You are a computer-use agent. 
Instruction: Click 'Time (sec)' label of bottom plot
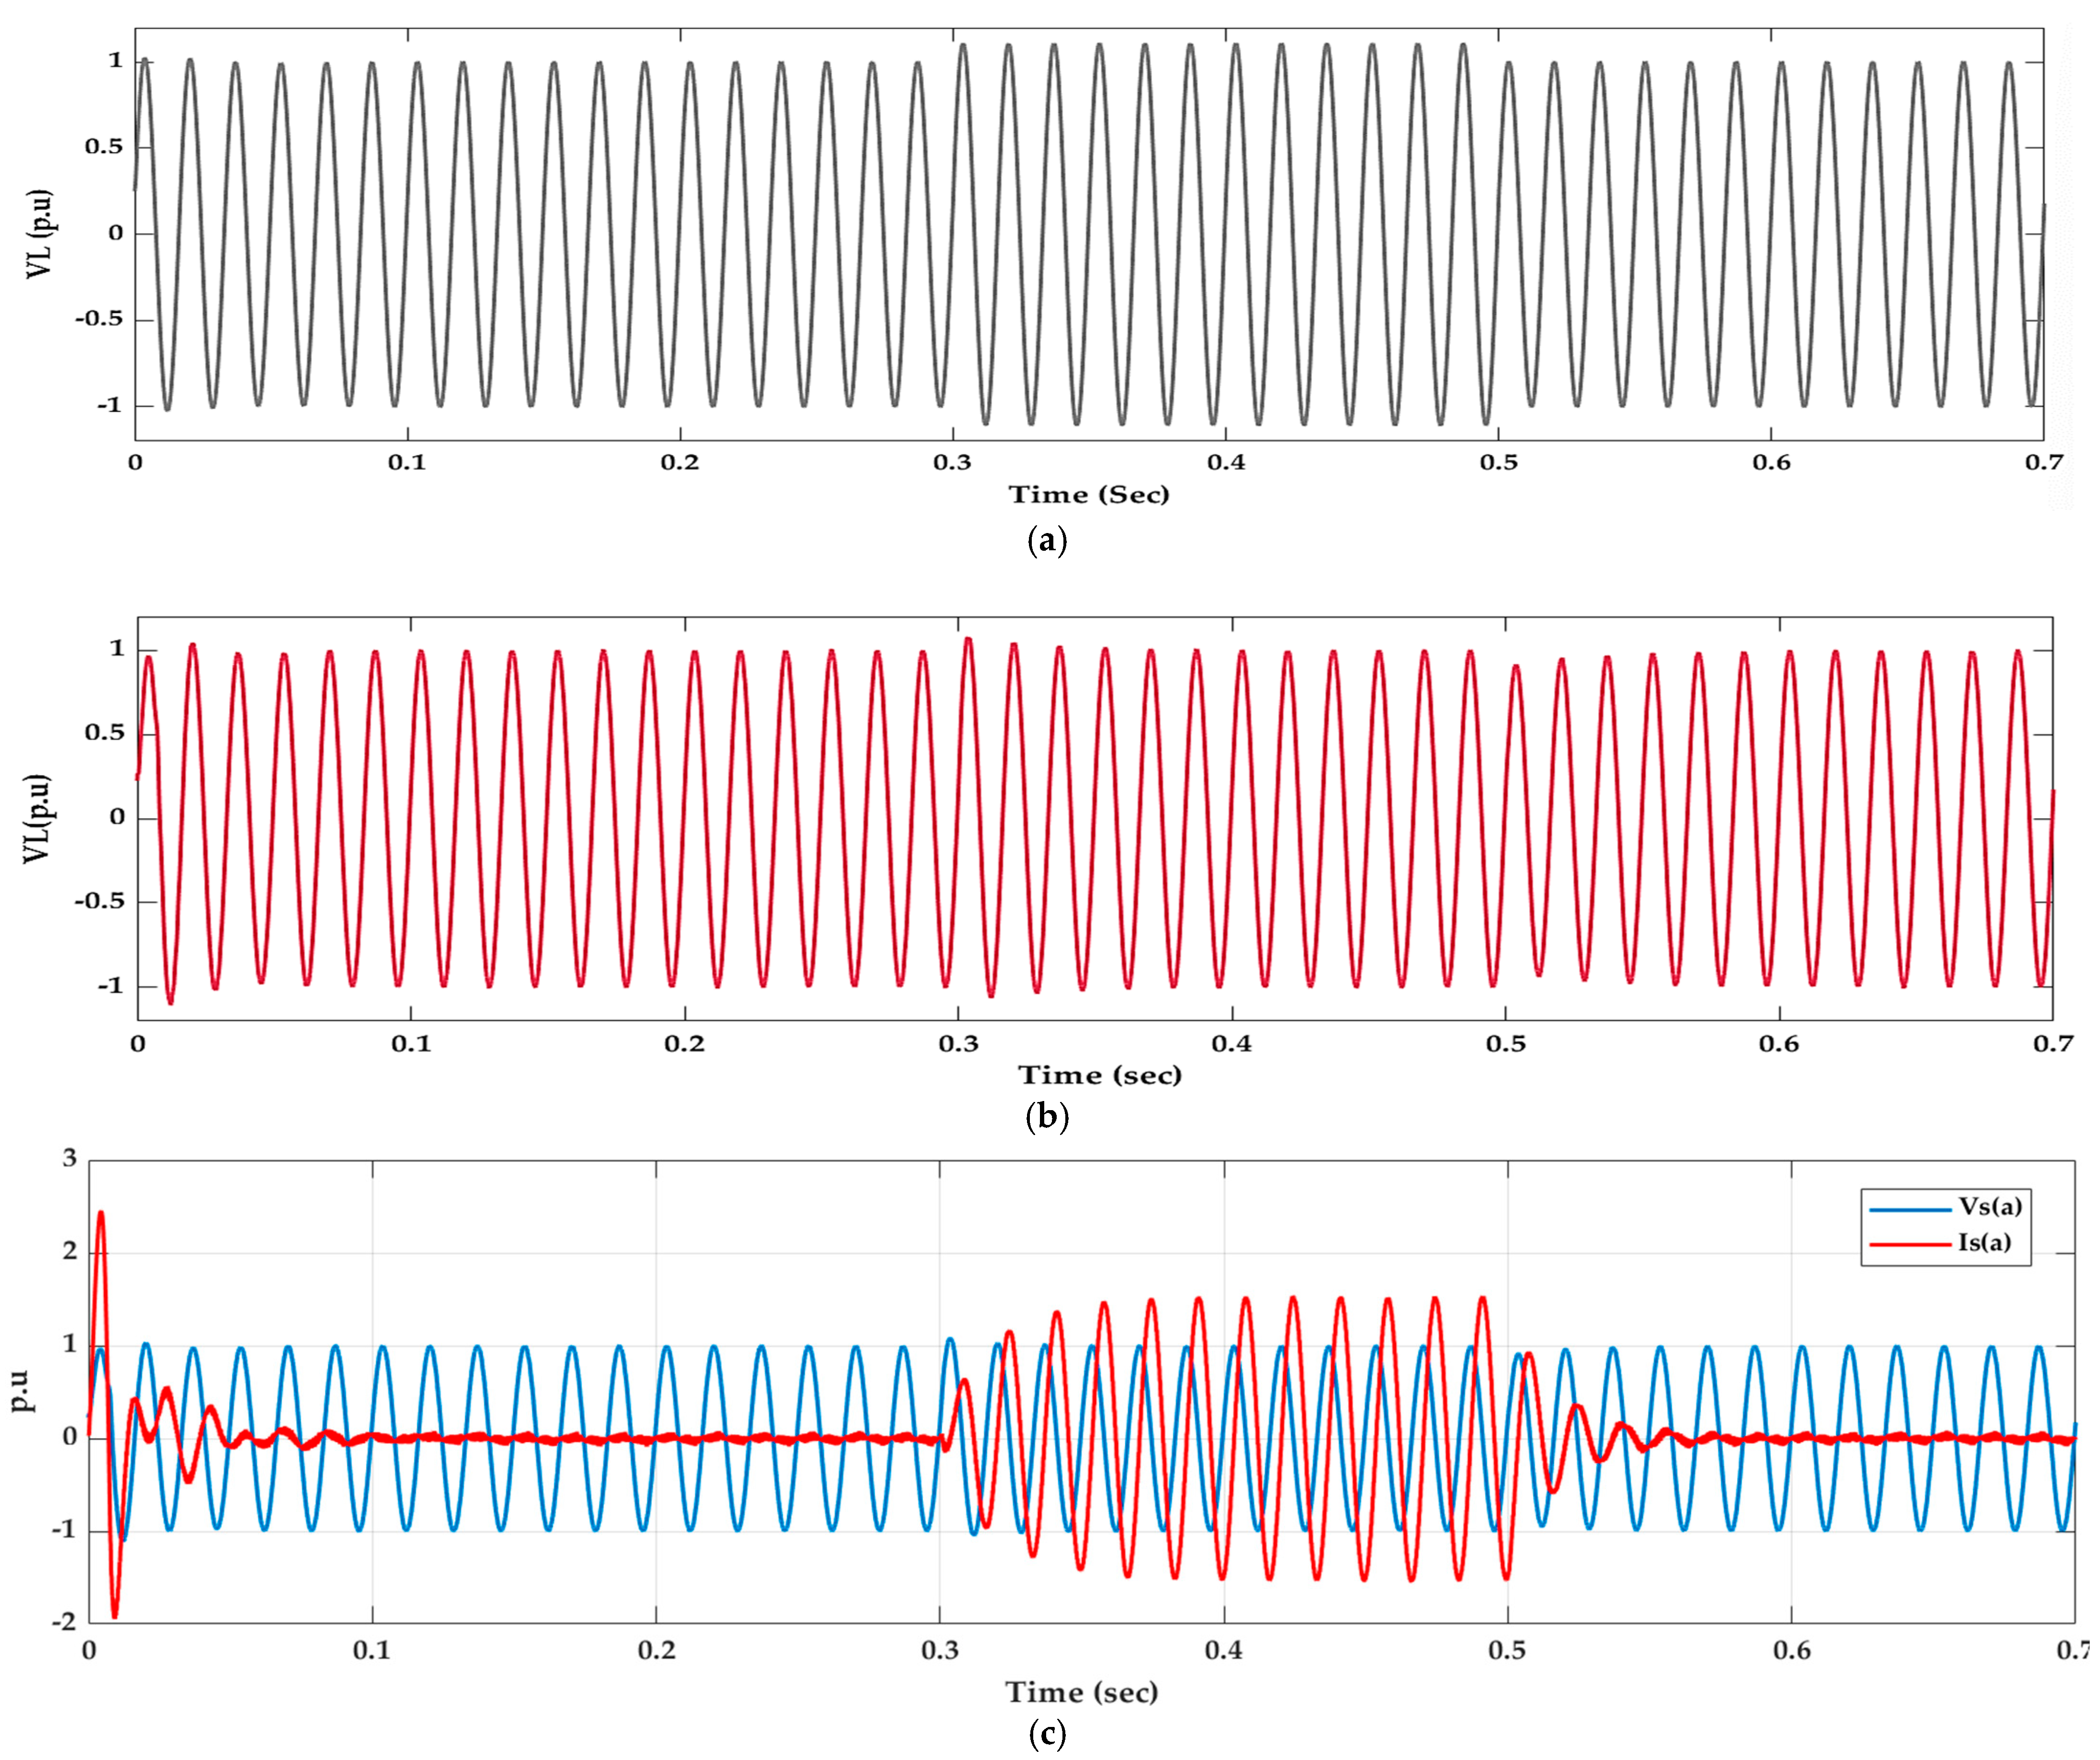coord(1081,1692)
